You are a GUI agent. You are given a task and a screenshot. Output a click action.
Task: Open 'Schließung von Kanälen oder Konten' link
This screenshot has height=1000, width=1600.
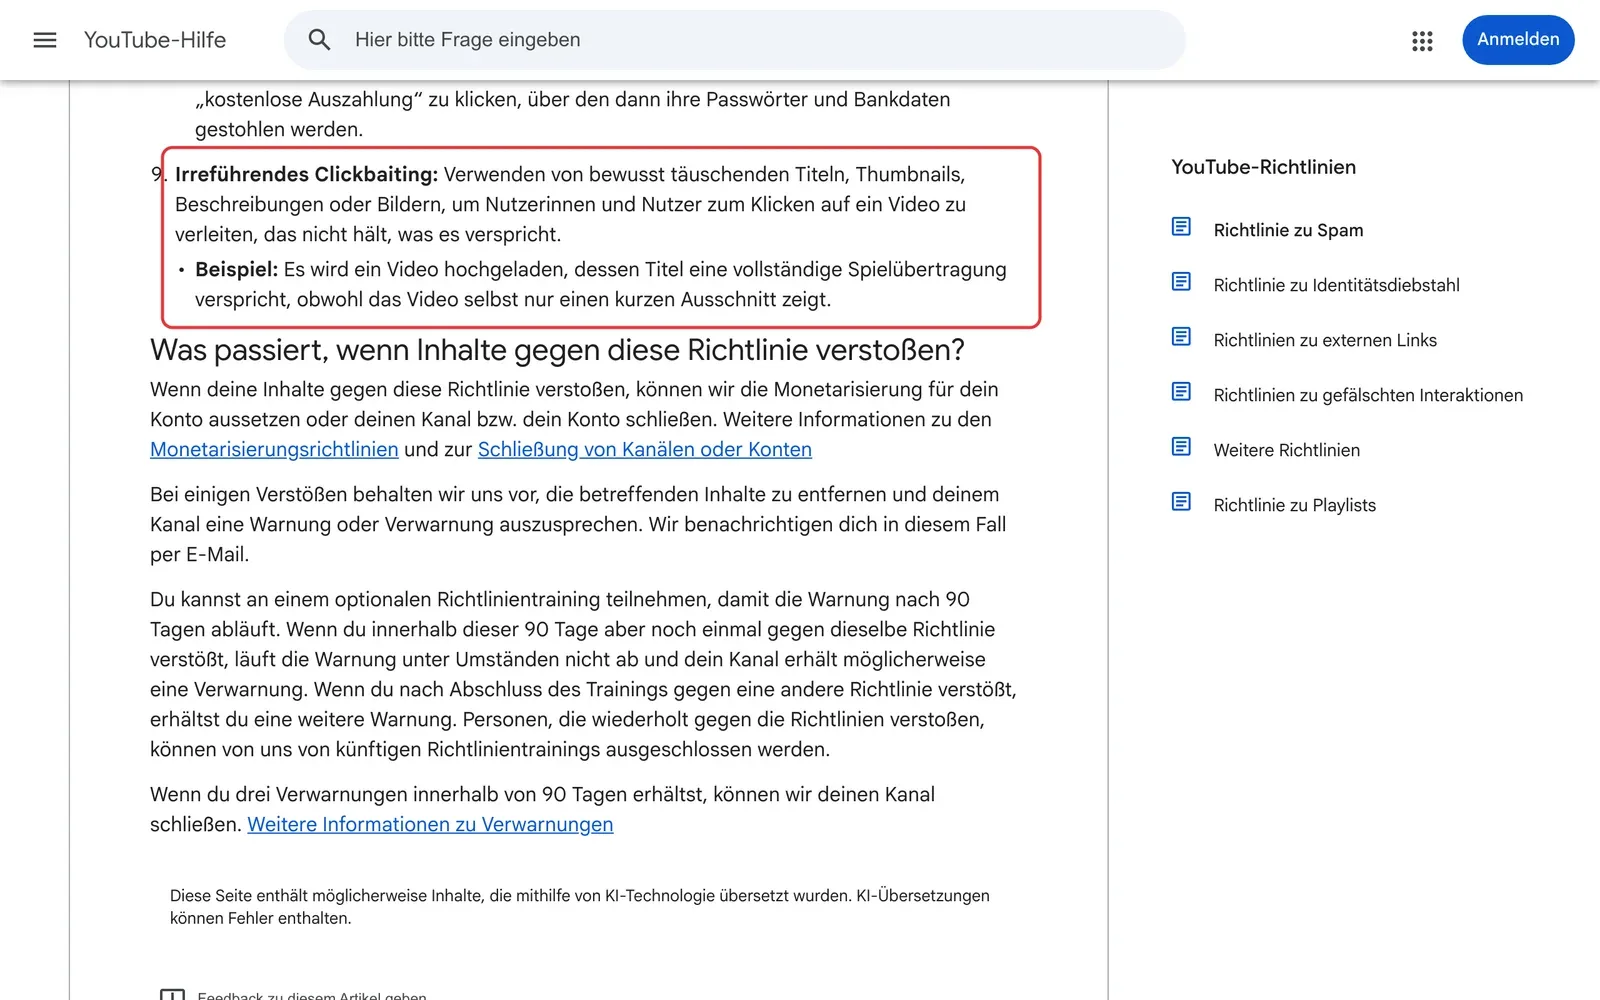pyautogui.click(x=645, y=450)
